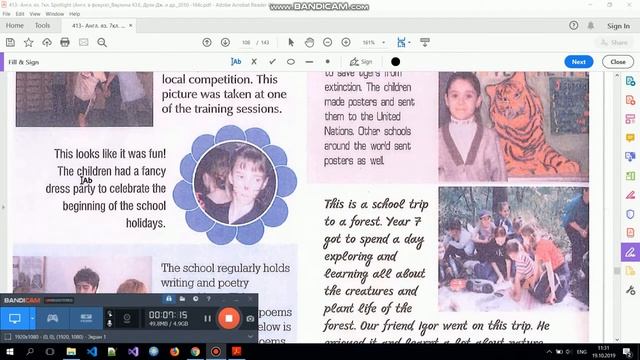Expand the fit page options arrow
640x360 pixels.
[x=409, y=42]
